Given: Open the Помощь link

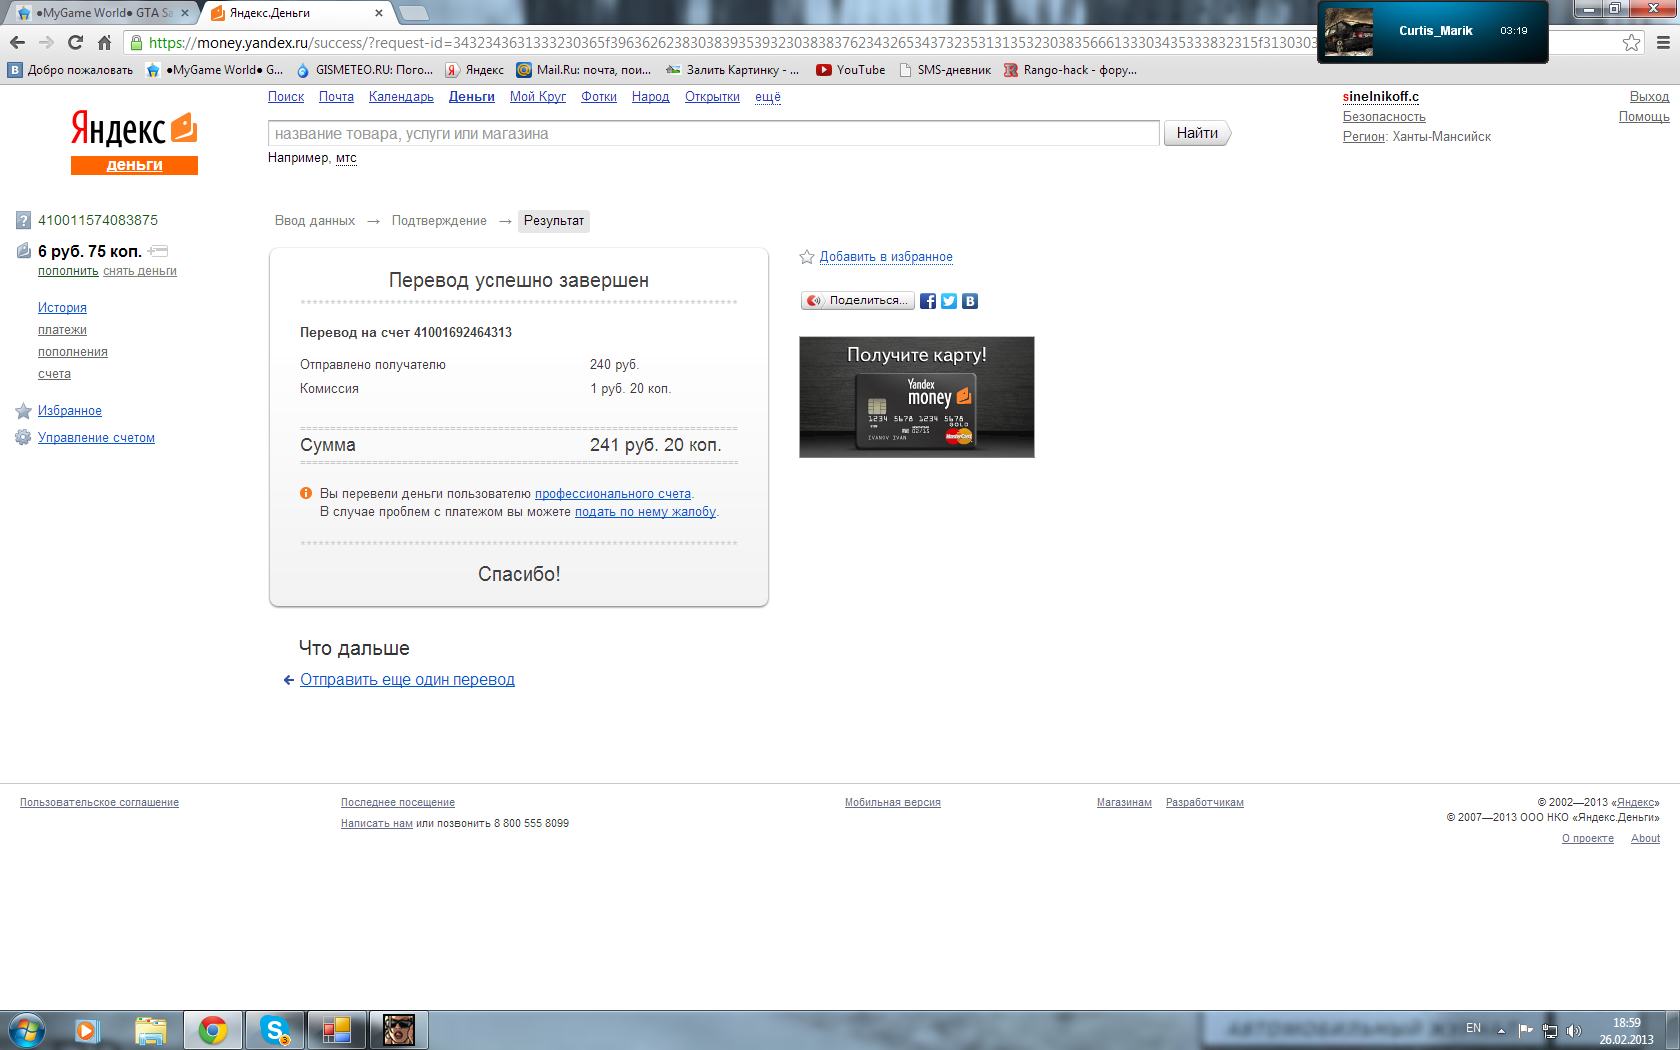Looking at the screenshot, I should (1644, 117).
